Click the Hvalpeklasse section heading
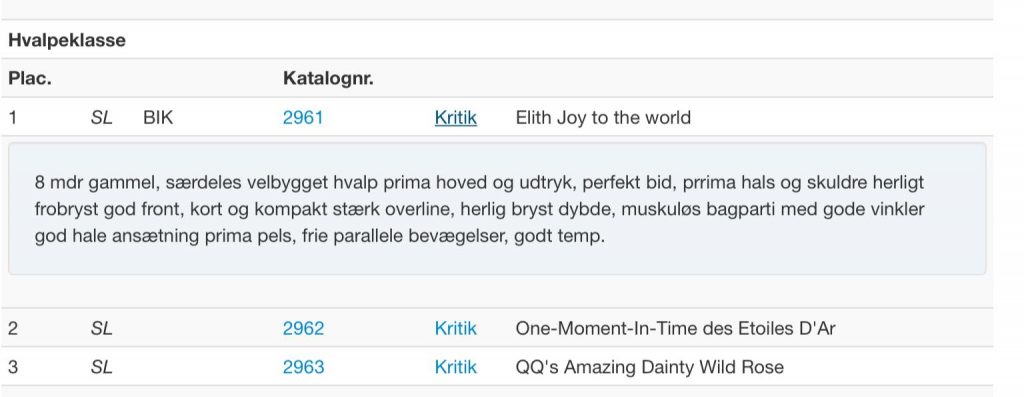The image size is (1024, 397). point(67,40)
